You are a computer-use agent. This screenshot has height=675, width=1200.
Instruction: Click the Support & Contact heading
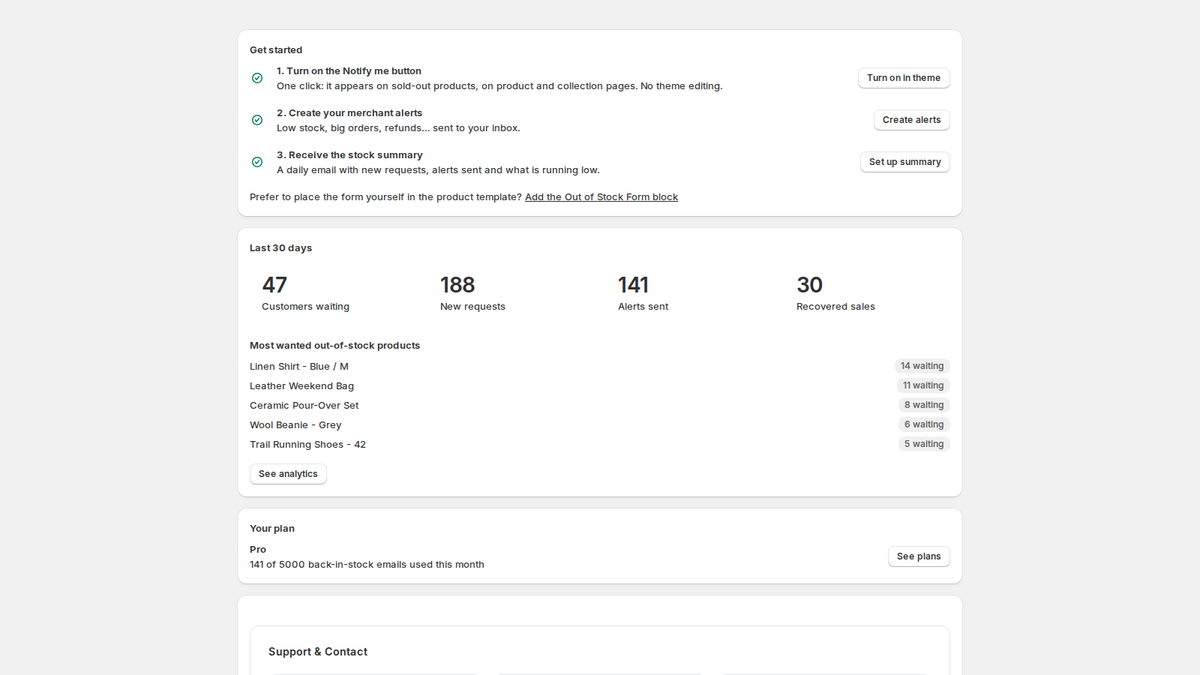pyautogui.click(x=318, y=652)
